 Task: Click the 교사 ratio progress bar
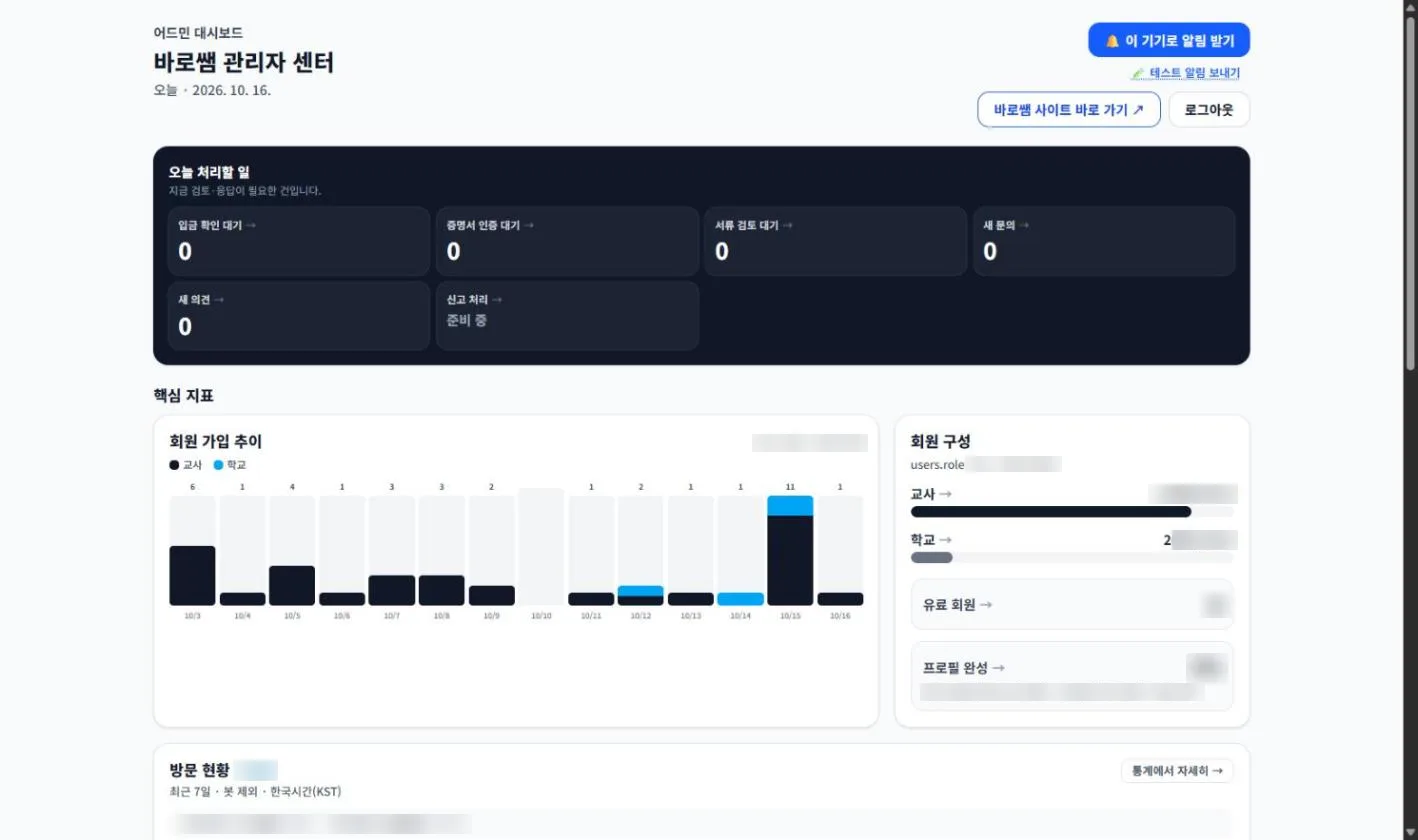(1072, 512)
